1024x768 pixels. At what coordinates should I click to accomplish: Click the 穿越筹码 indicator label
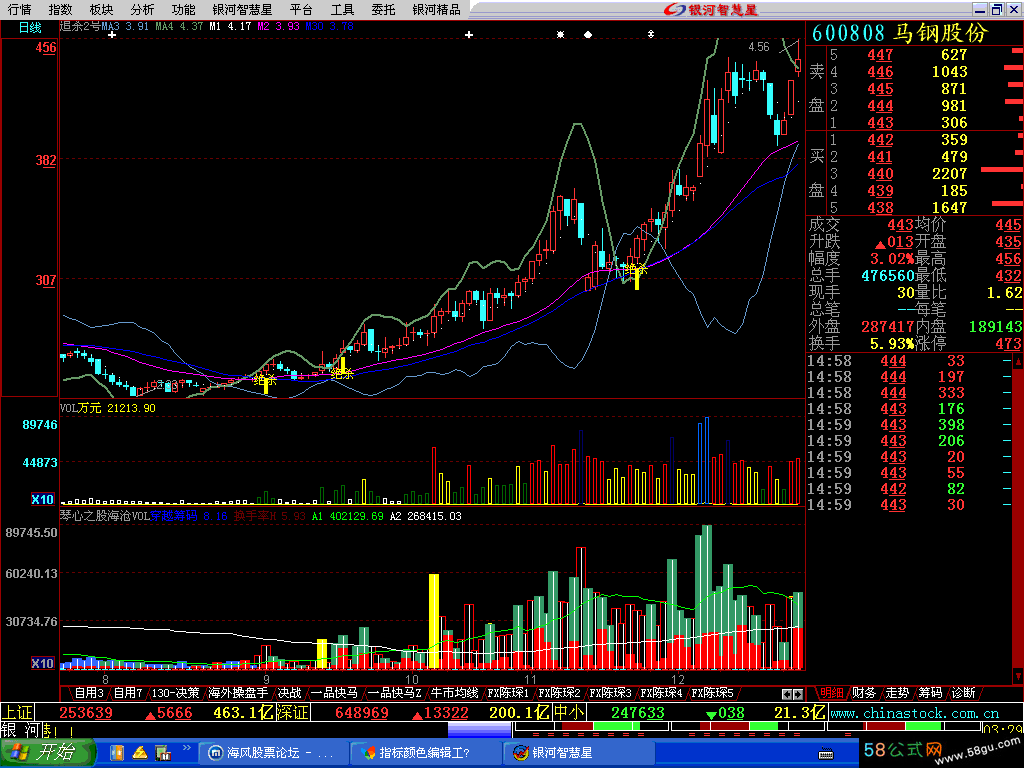tap(174, 516)
